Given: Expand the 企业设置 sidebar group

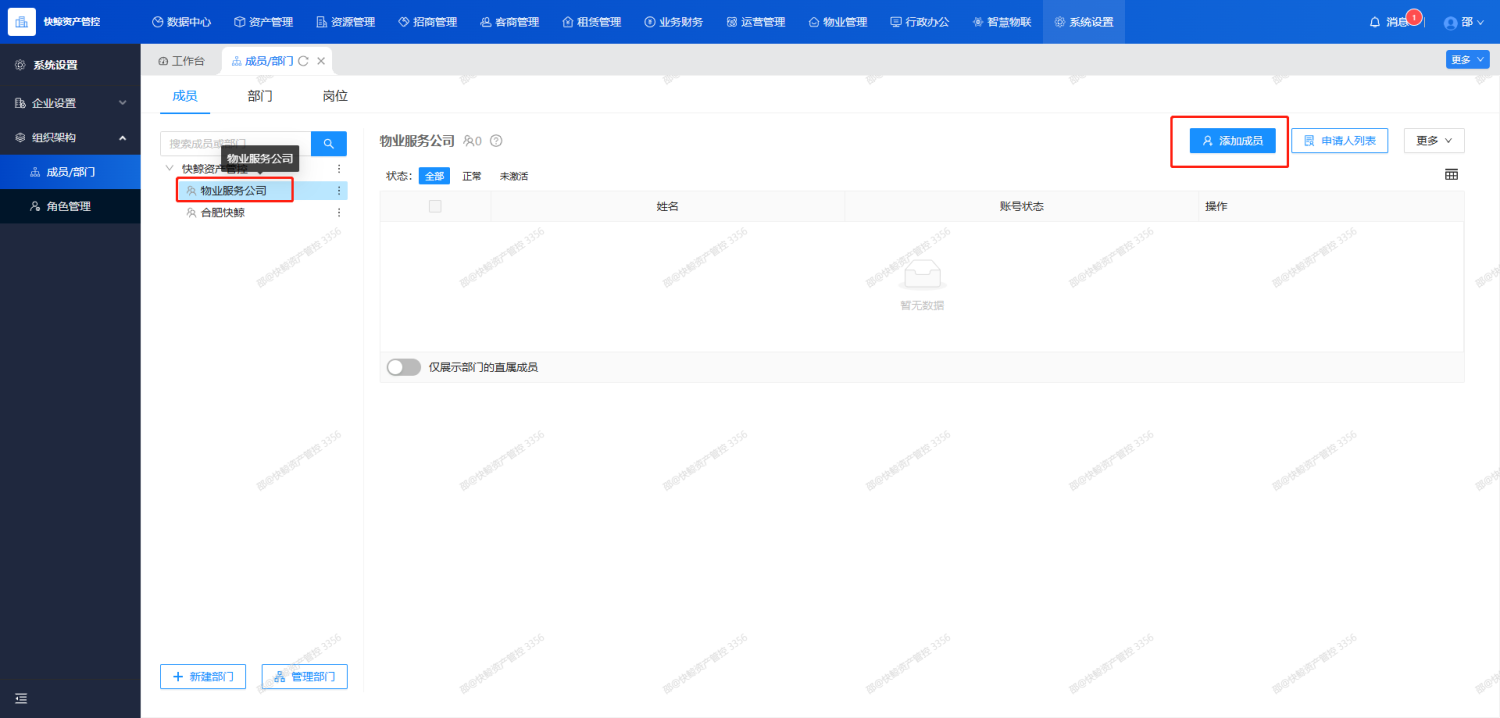Looking at the screenshot, I should tap(70, 103).
